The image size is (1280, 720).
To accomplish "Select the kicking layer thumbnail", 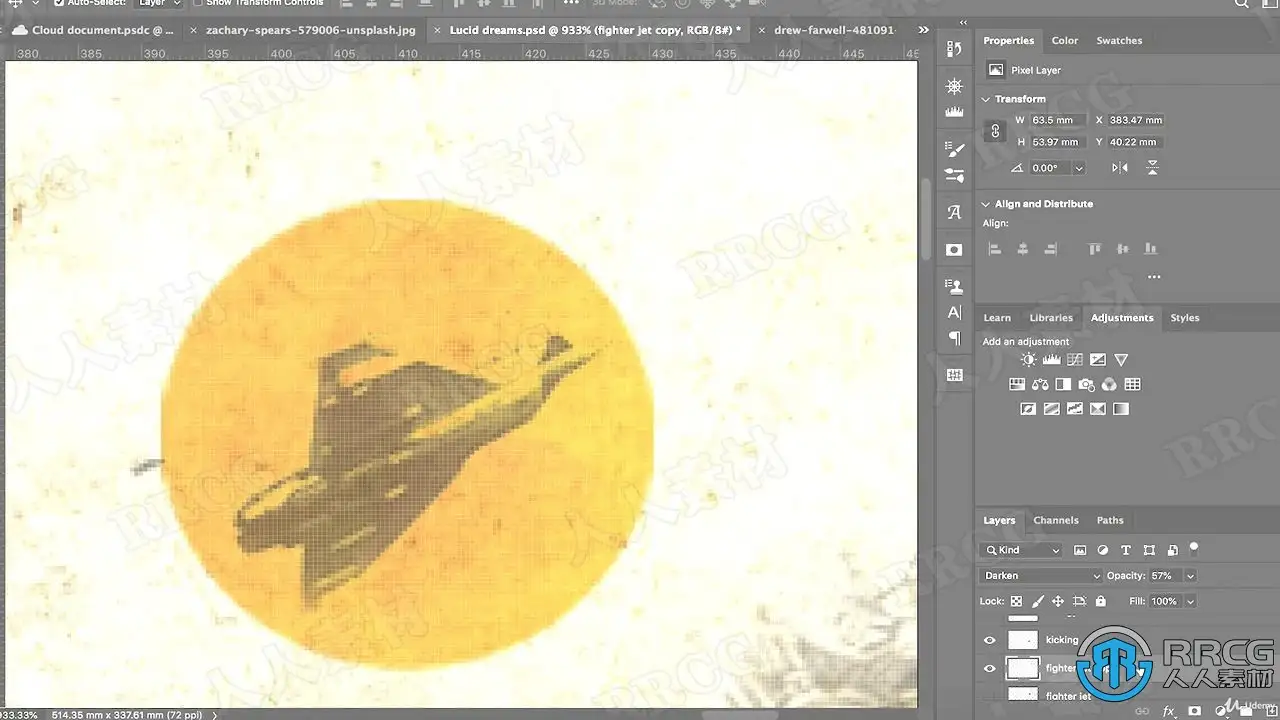I will pyautogui.click(x=1022, y=640).
